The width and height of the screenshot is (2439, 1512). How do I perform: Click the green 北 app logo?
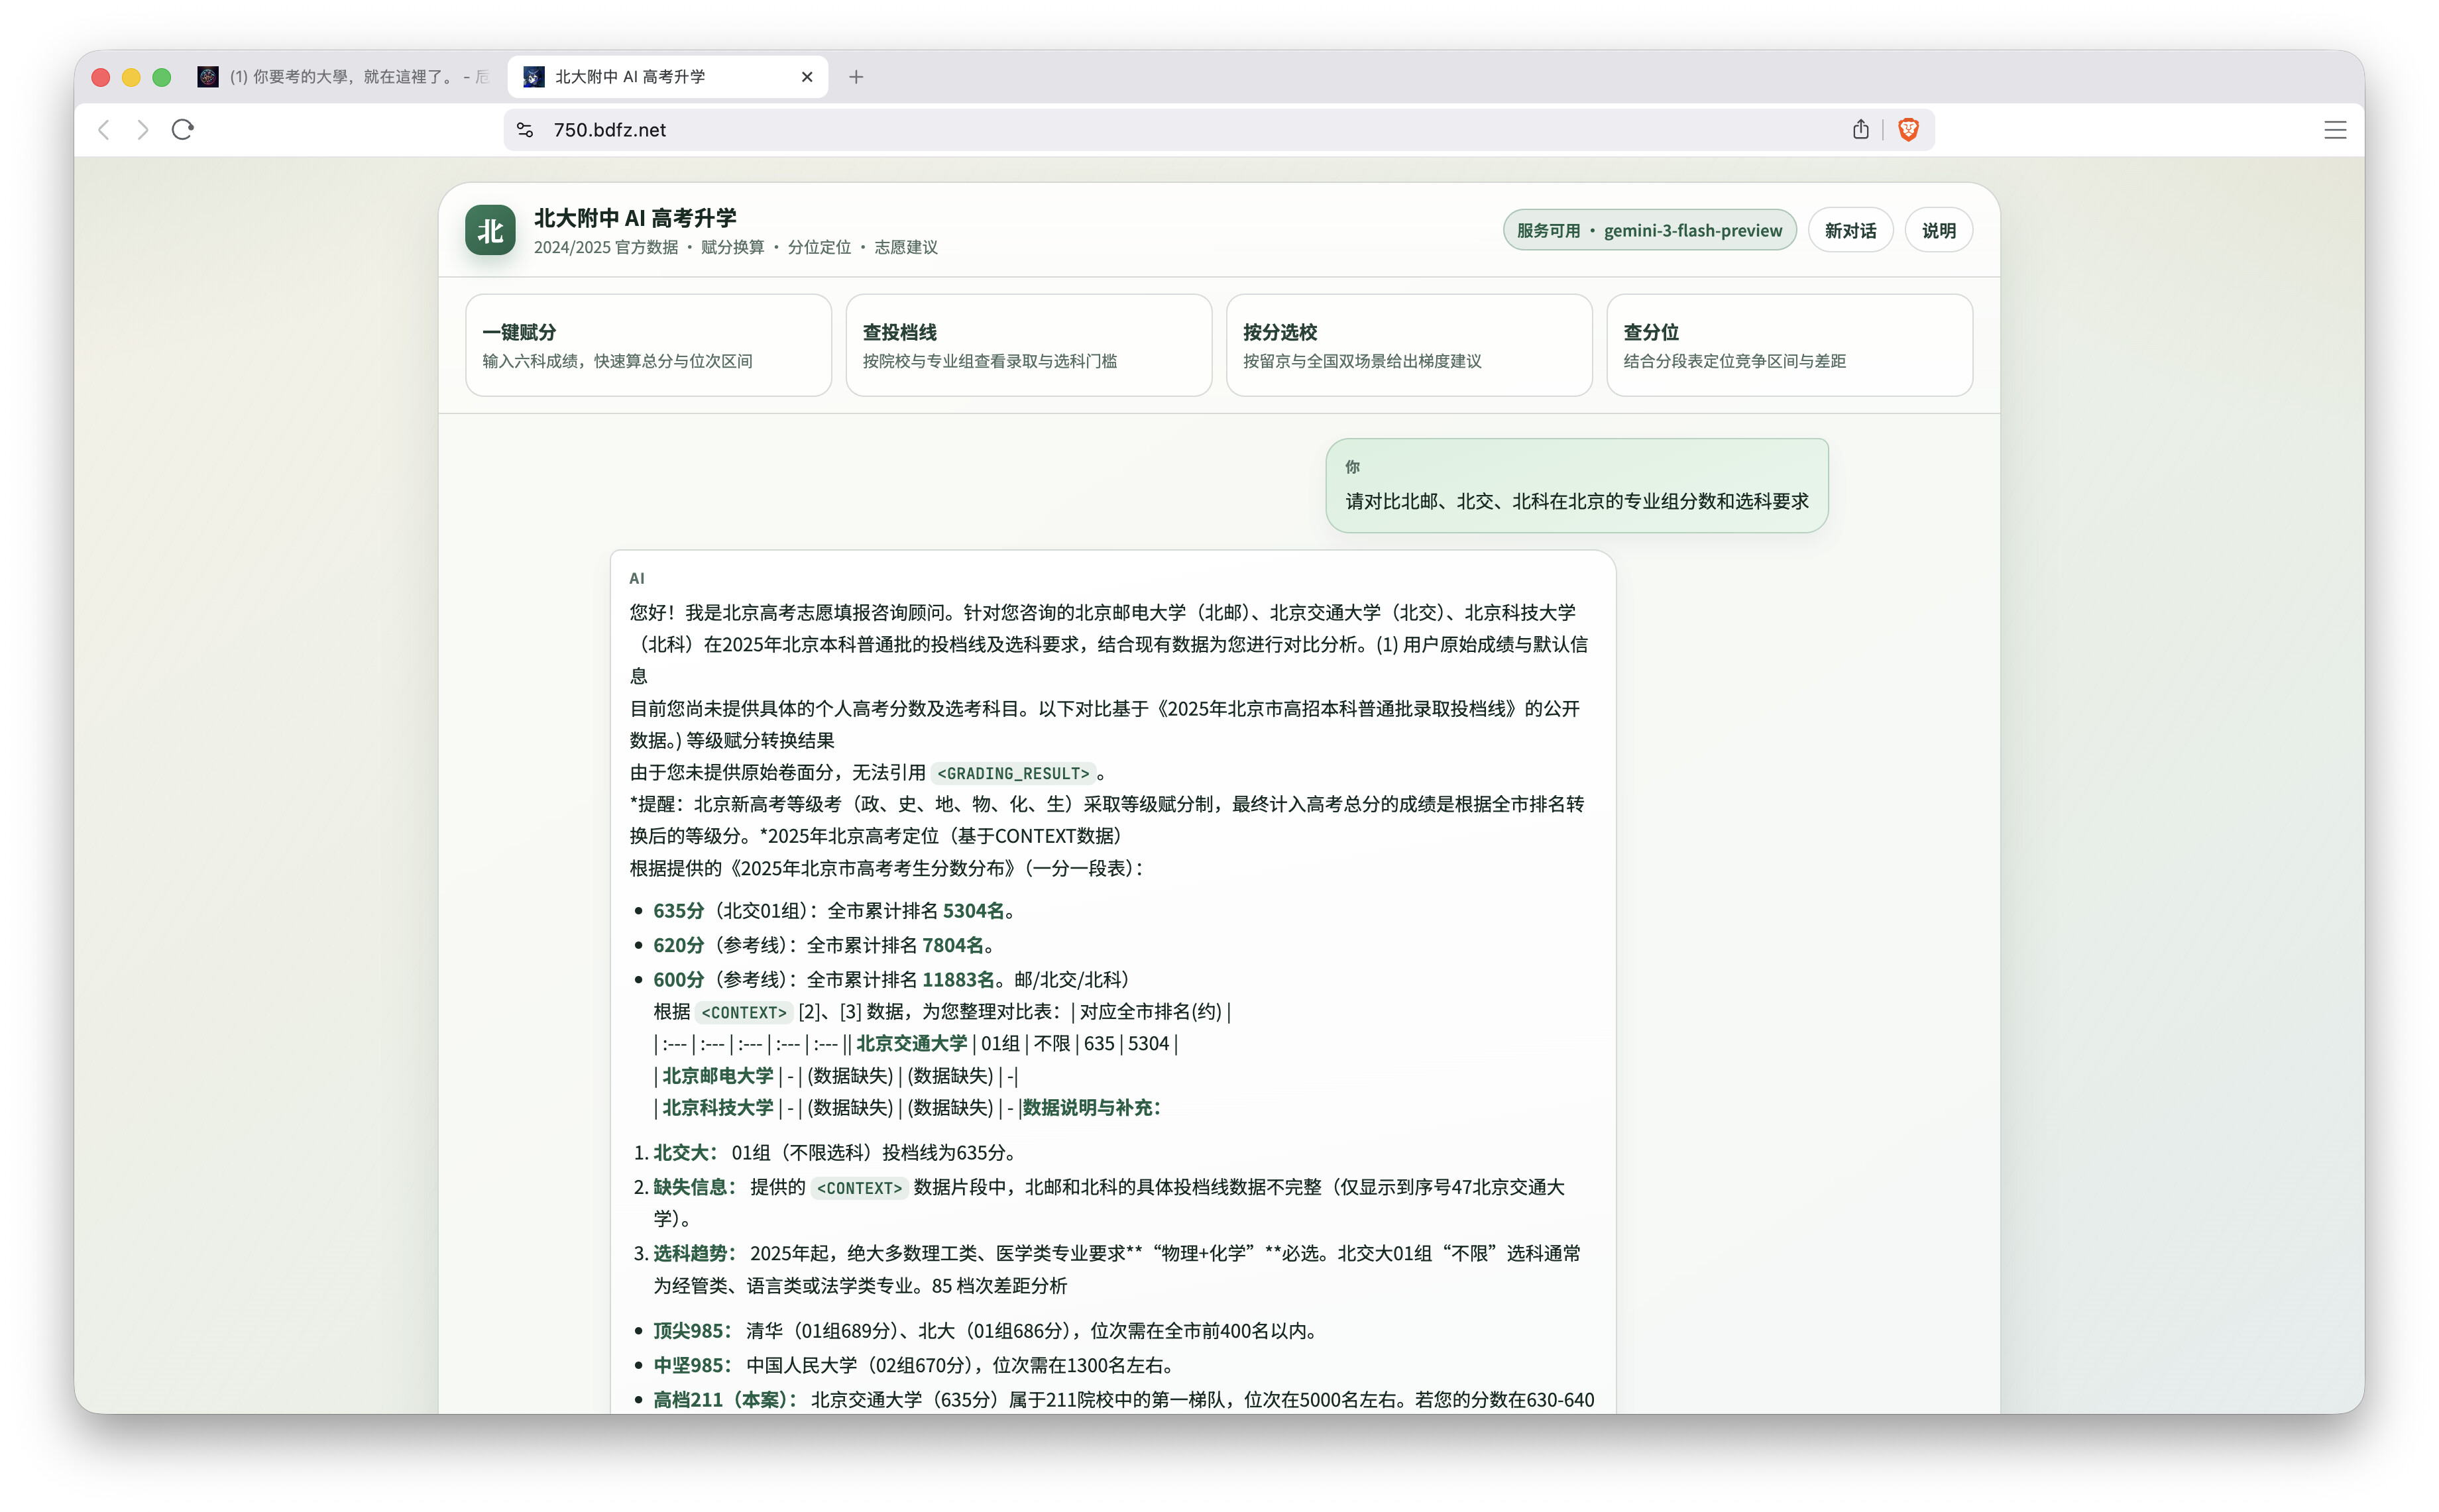[490, 230]
